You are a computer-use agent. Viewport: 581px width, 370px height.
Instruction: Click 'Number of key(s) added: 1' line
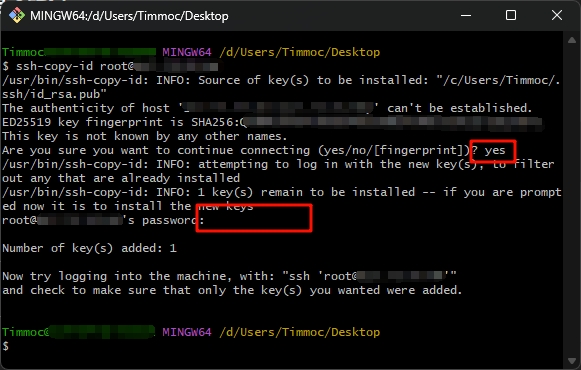89,248
